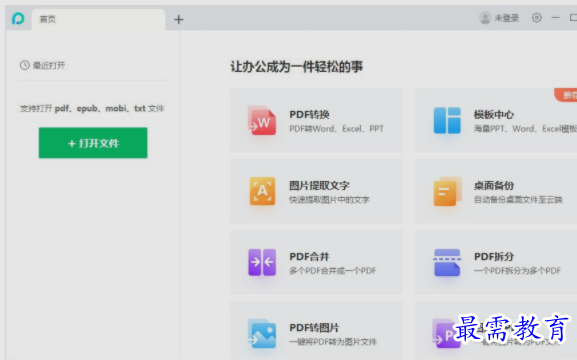Viewport: 577px width, 360px height.
Task: Switch to the 首页 tab
Action: 99,20
